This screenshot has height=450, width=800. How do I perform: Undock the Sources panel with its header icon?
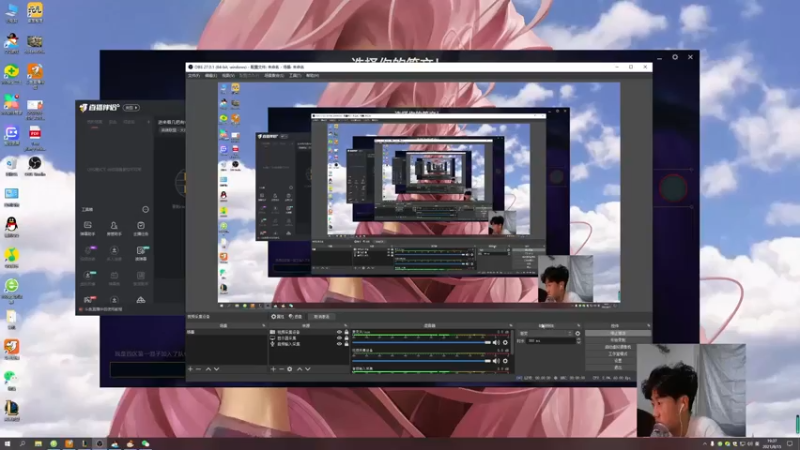coord(345,326)
